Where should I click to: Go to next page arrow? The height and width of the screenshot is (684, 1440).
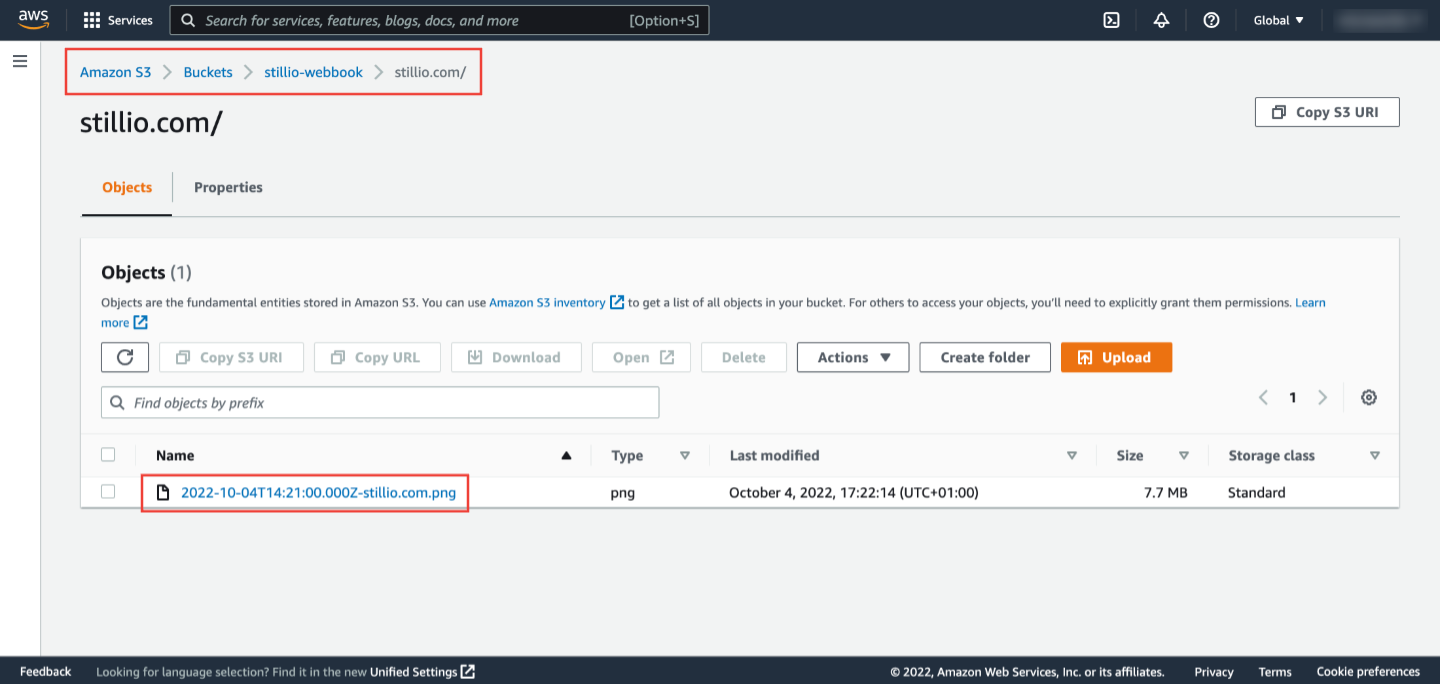point(1322,397)
